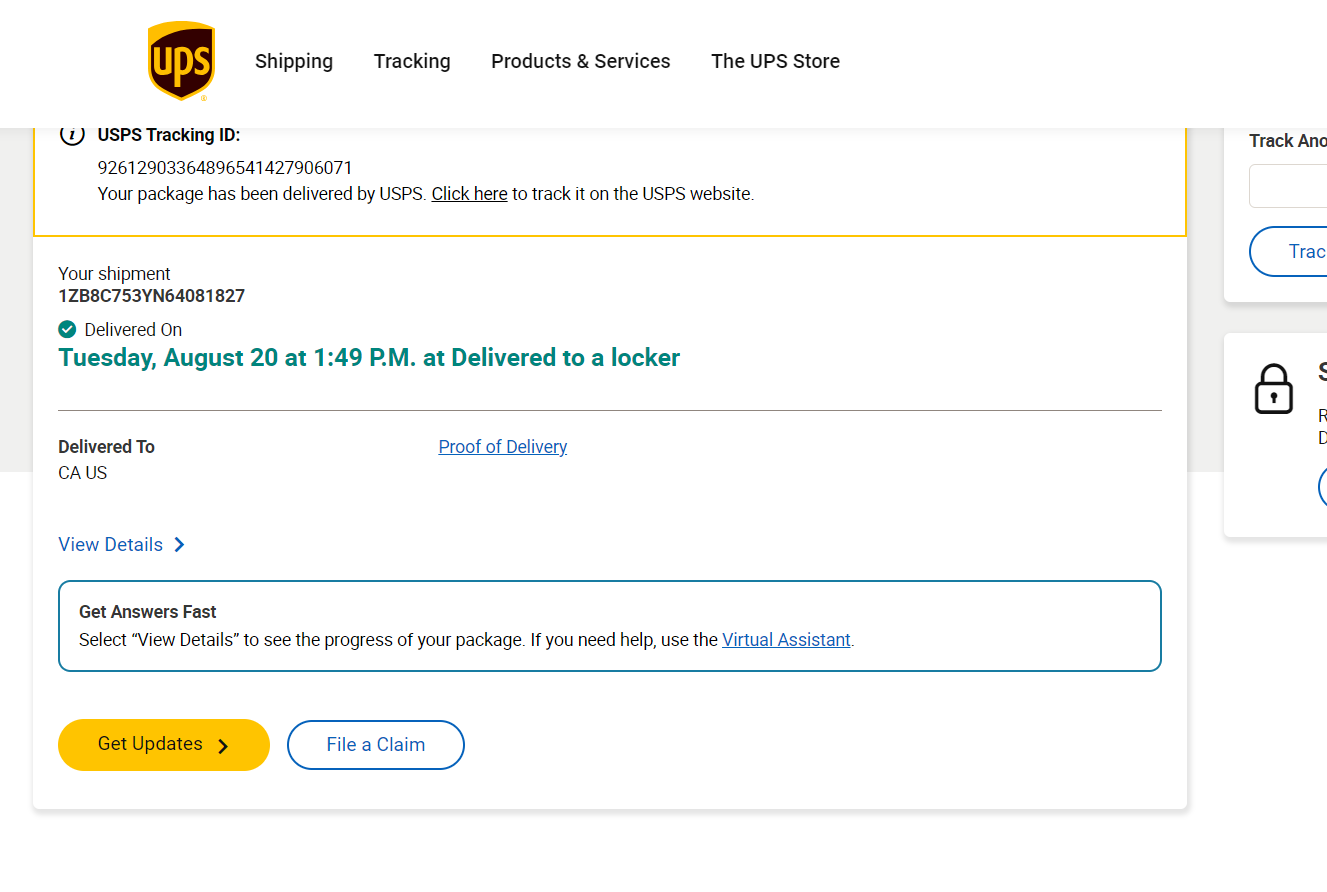Open the Proof of Delivery link

click(503, 447)
